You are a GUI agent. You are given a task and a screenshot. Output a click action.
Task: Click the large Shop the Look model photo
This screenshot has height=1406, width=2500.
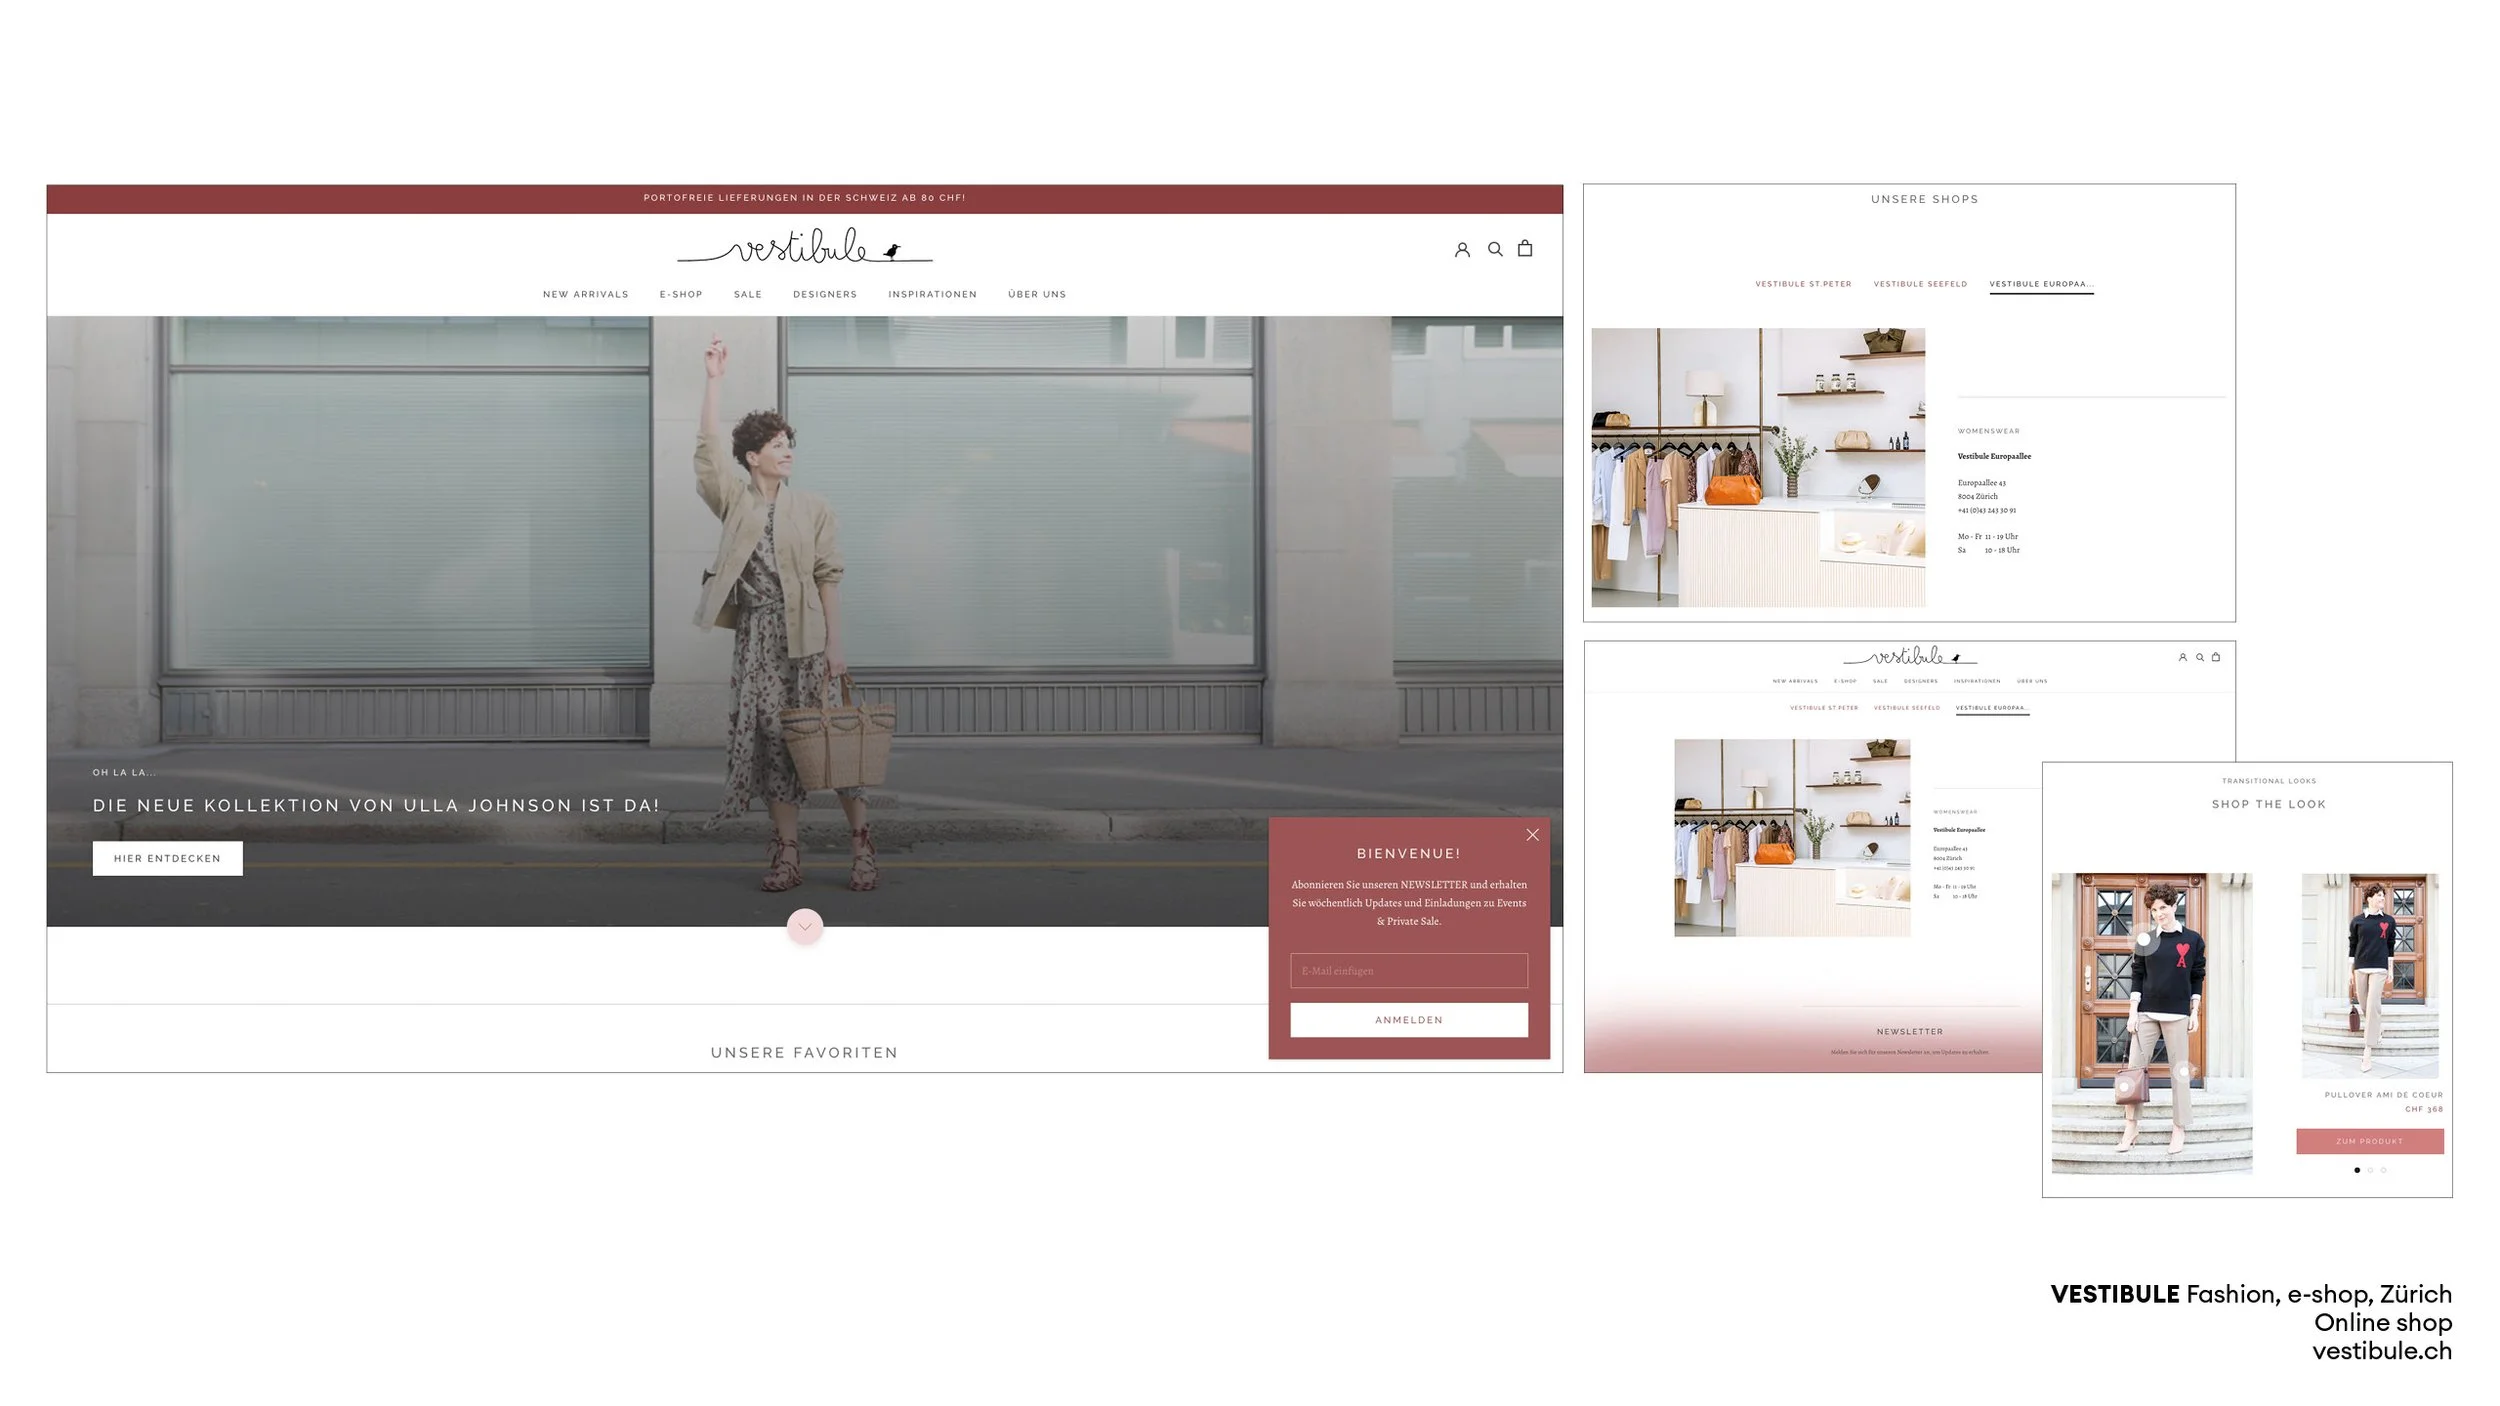click(2152, 1023)
